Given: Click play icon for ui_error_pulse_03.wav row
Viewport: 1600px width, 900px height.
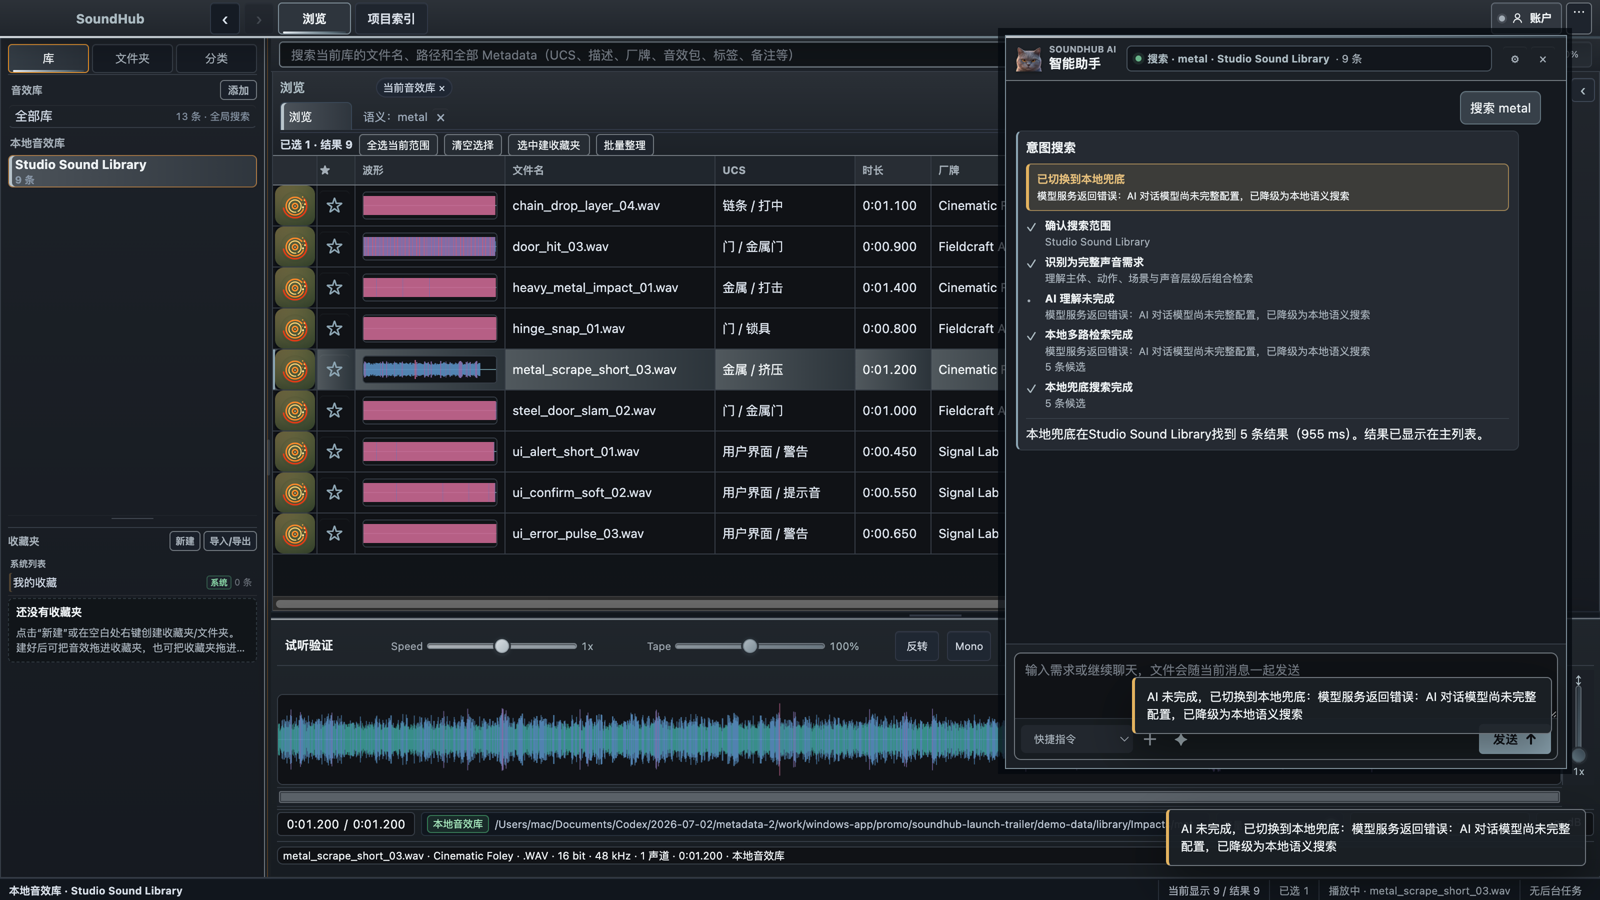Looking at the screenshot, I should click(295, 534).
